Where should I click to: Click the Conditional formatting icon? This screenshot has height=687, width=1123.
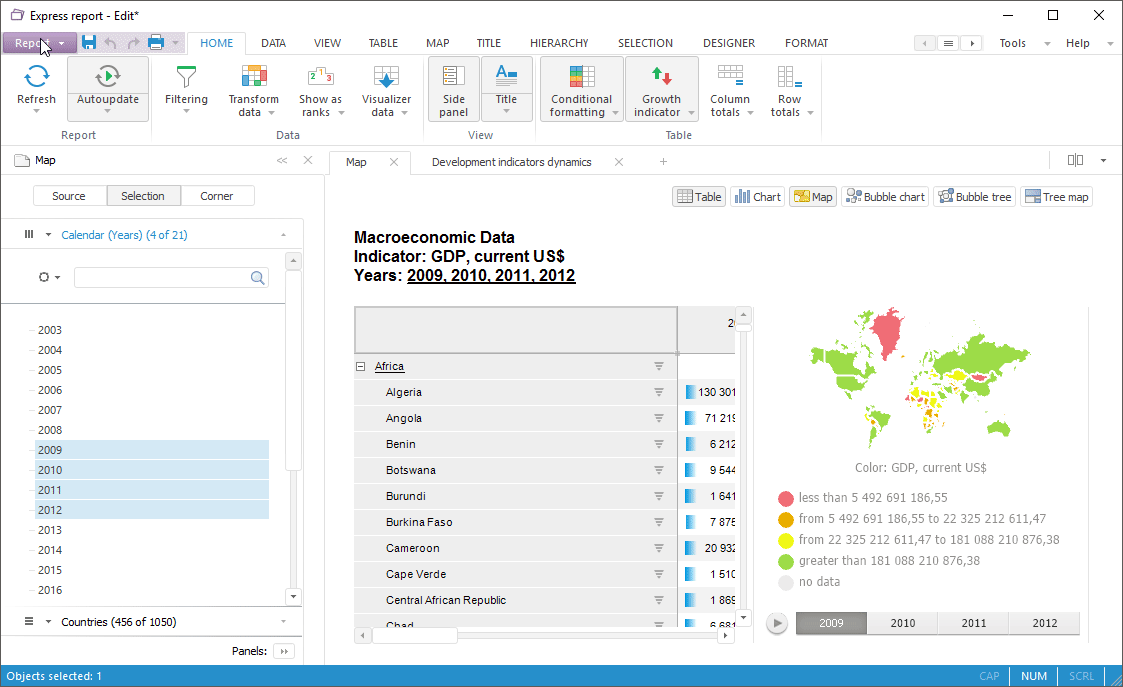(x=581, y=77)
